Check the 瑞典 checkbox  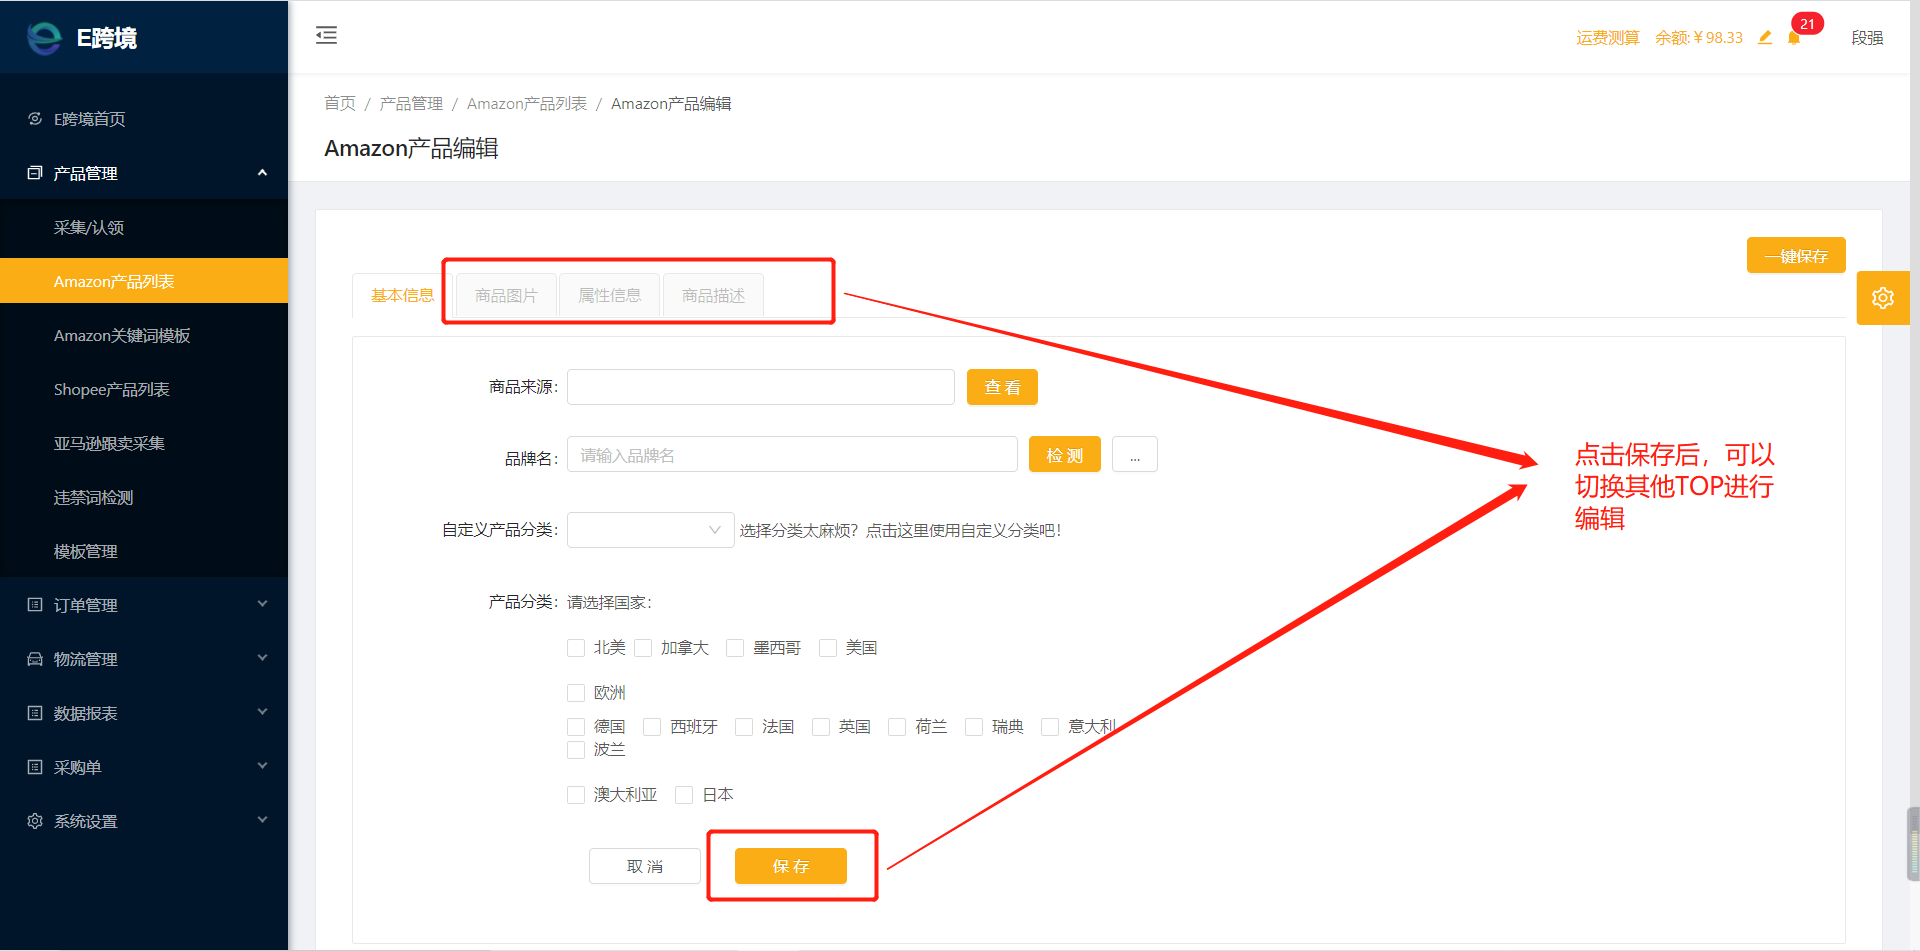tap(974, 727)
